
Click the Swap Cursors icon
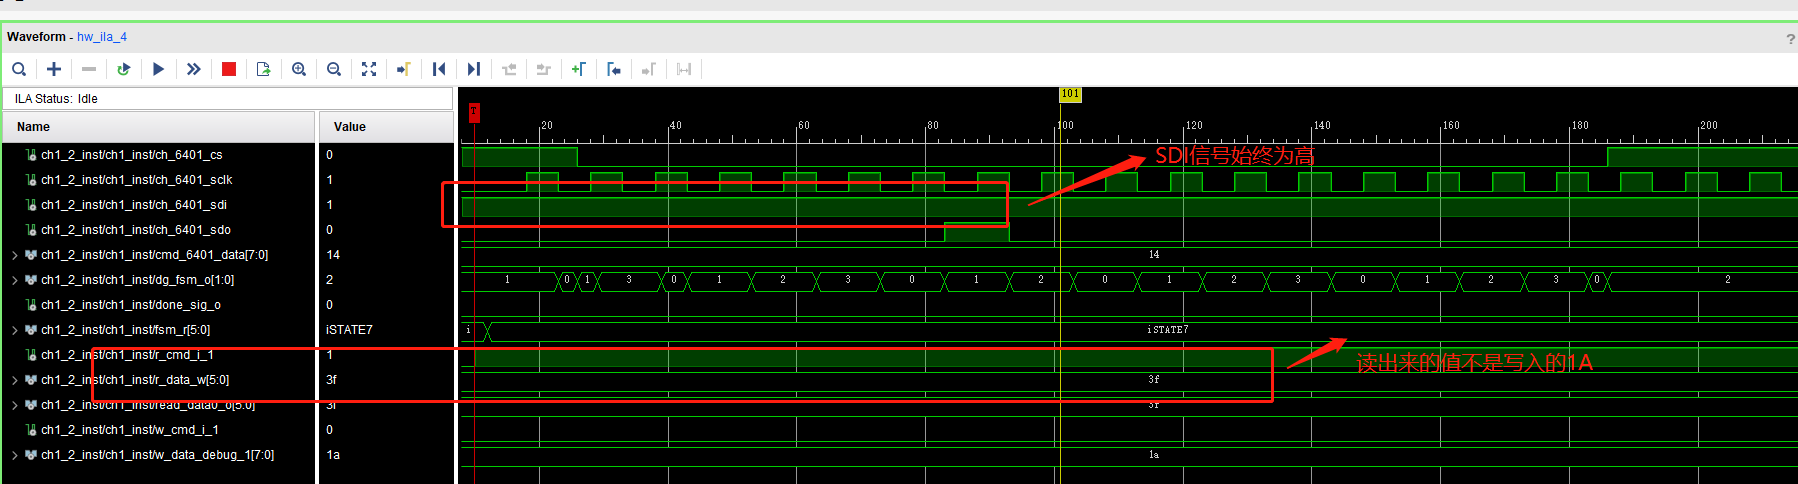(684, 69)
